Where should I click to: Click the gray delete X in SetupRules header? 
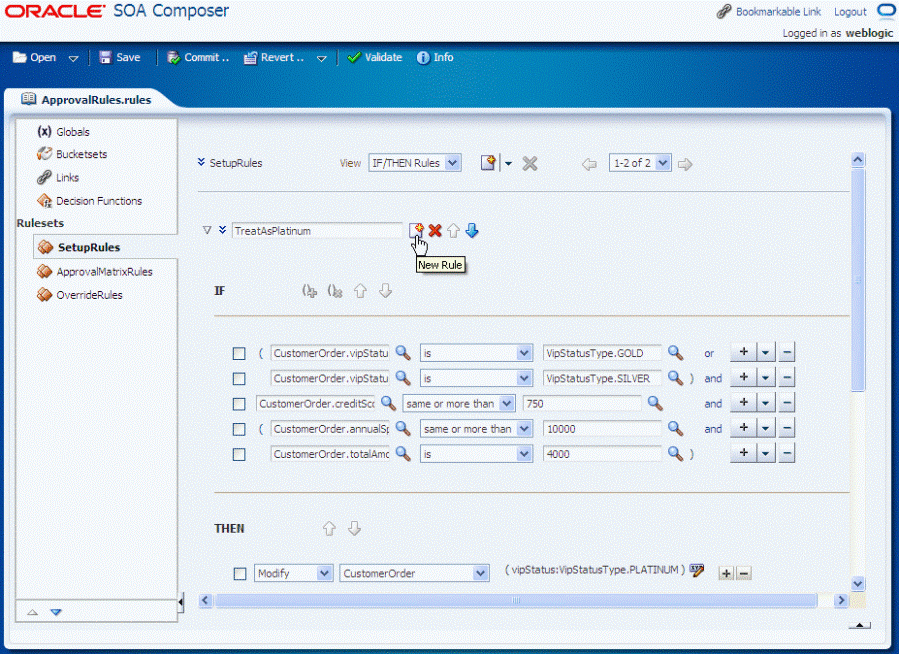click(530, 164)
